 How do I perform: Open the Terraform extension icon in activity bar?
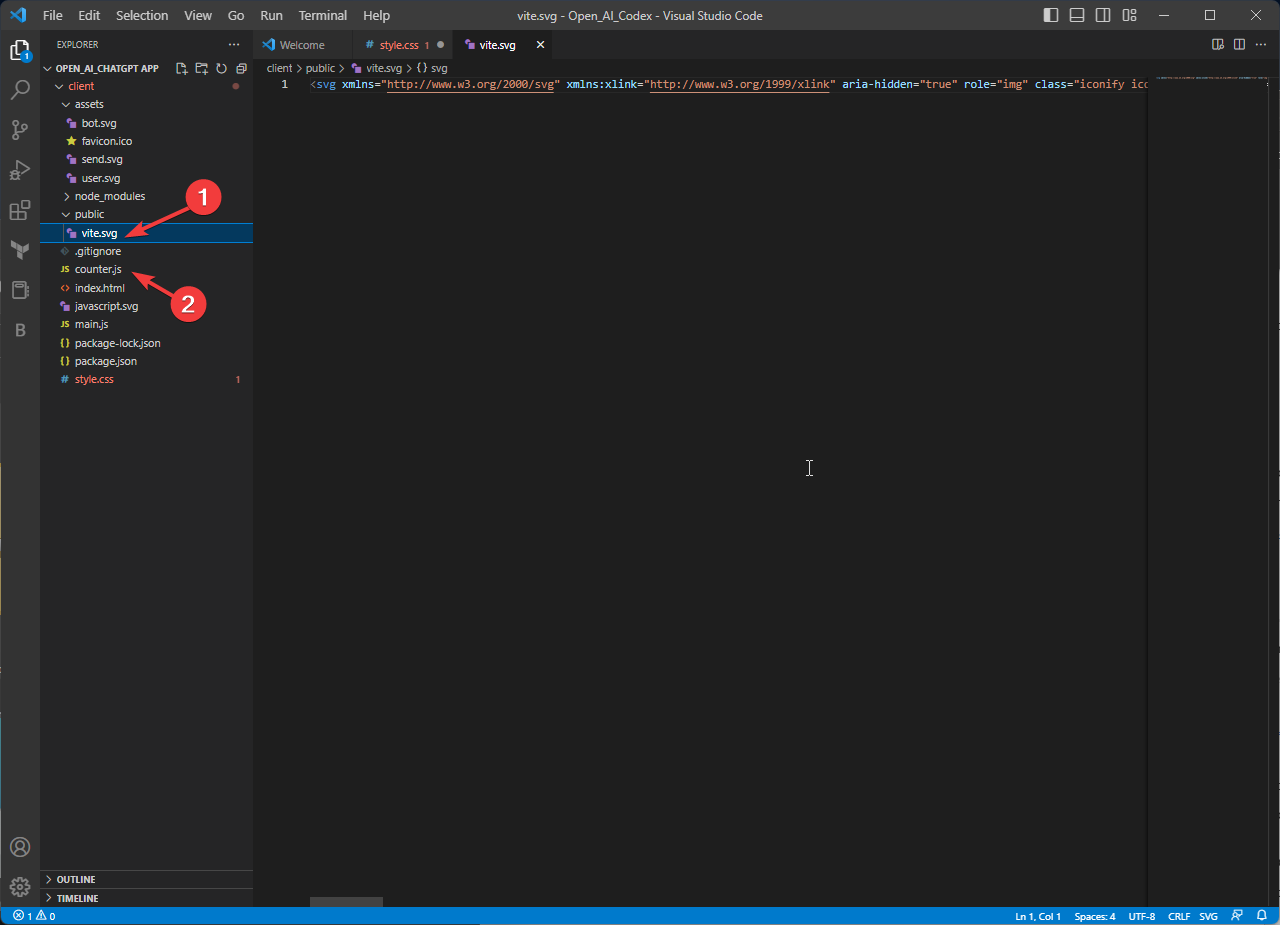click(x=20, y=250)
